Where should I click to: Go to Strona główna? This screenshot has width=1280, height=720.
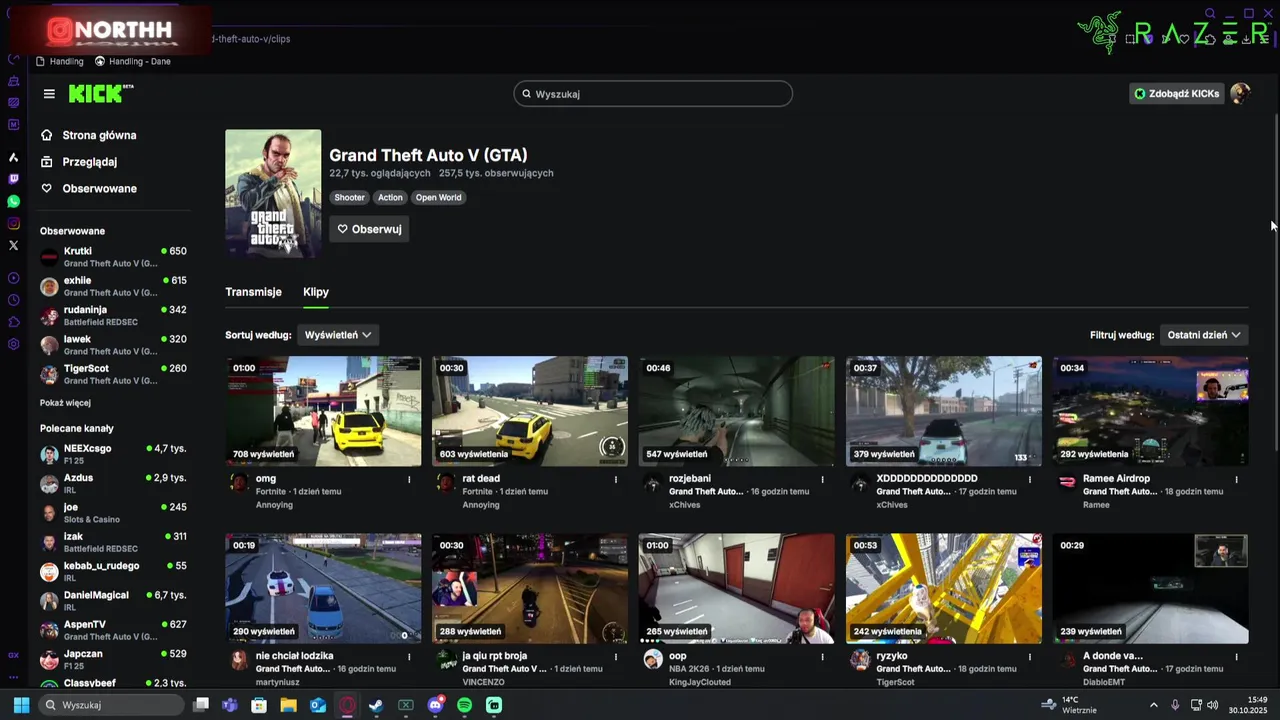tap(99, 135)
